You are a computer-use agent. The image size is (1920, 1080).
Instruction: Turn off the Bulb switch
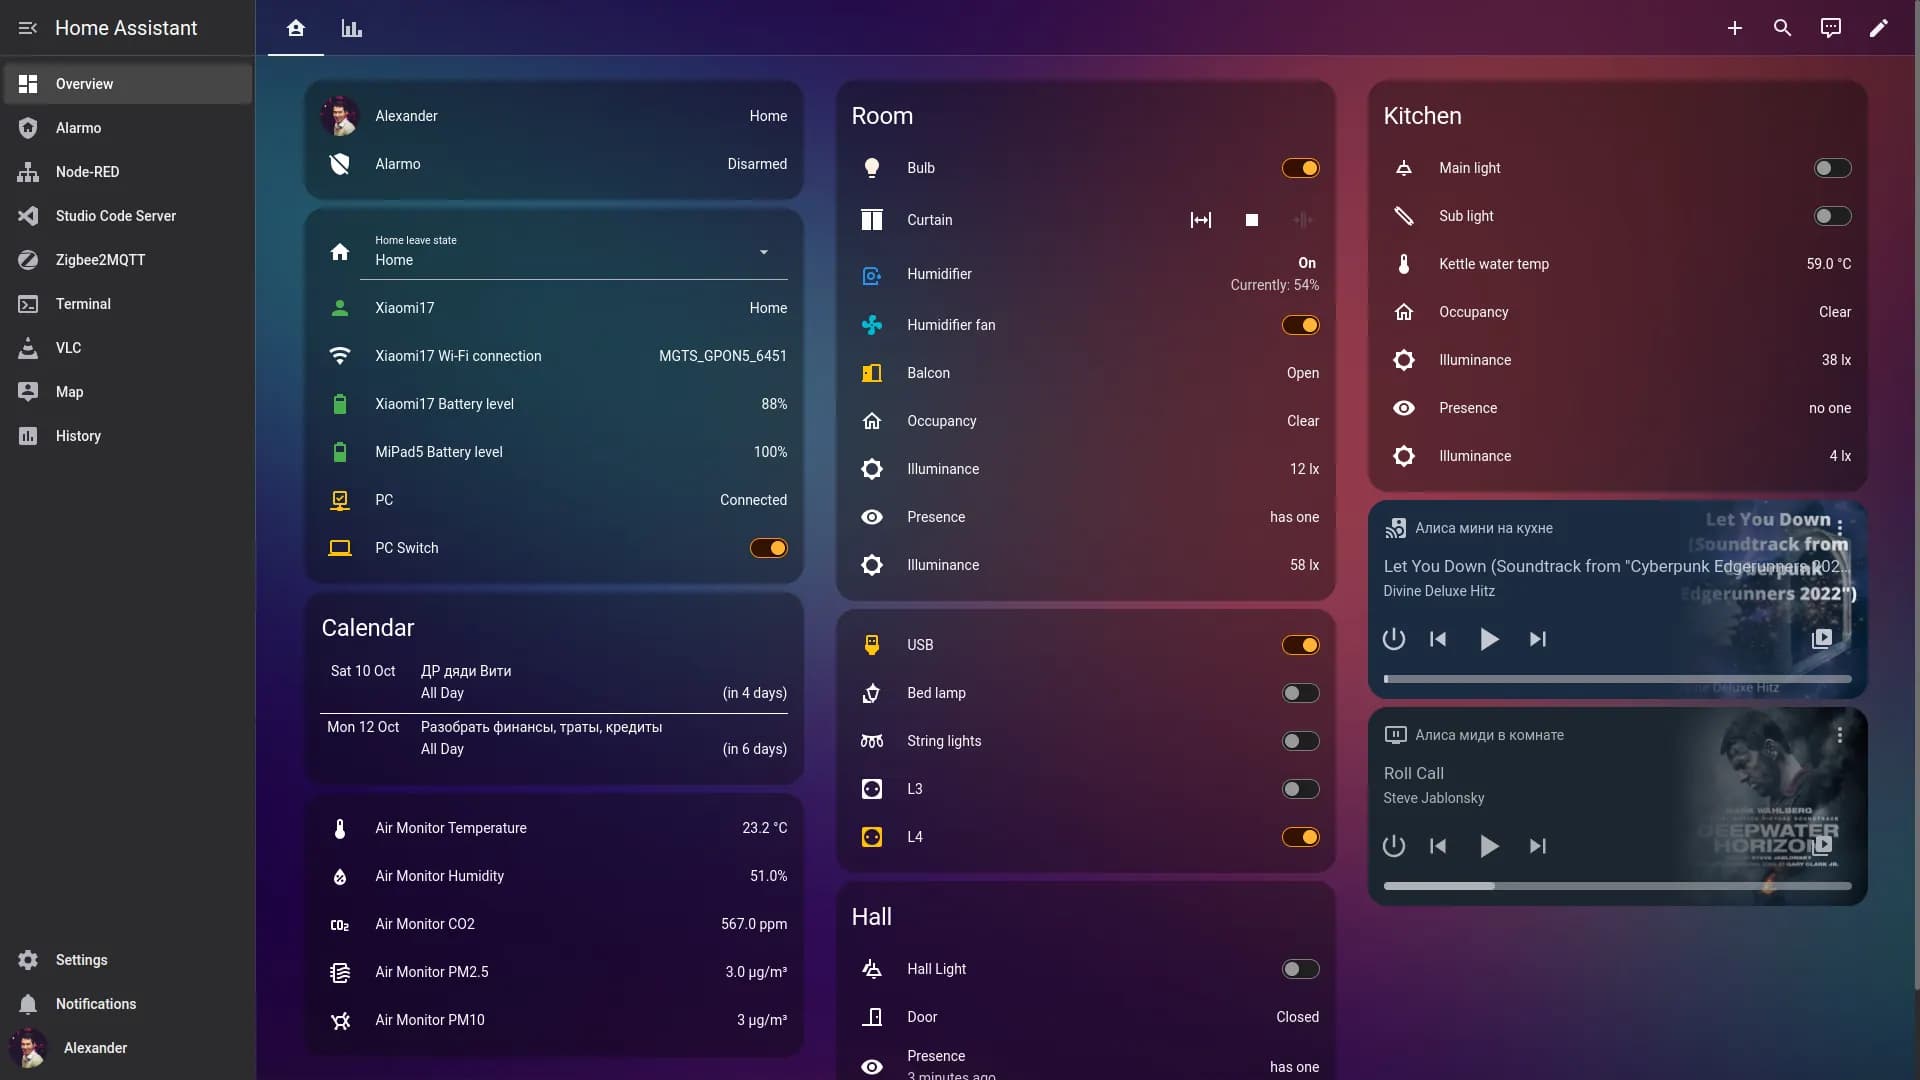pyautogui.click(x=1300, y=168)
